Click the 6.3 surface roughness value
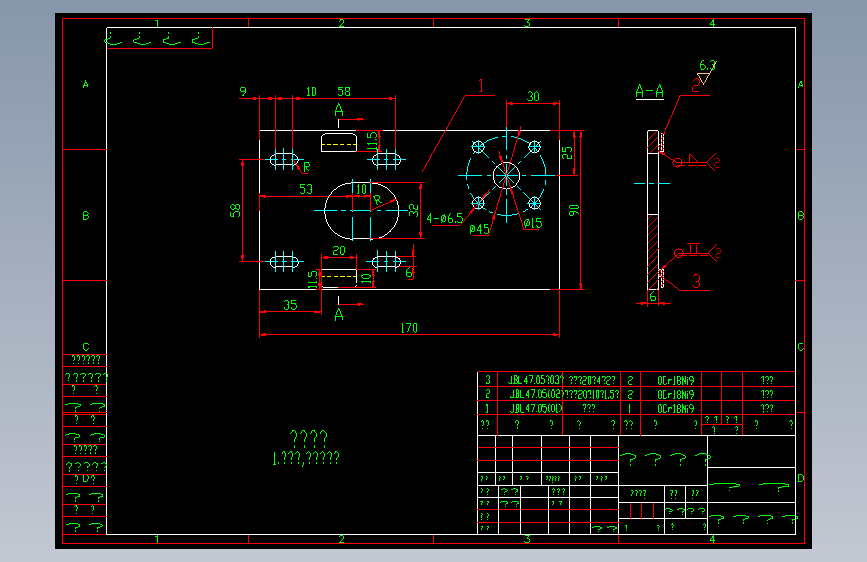The height and width of the screenshot is (562, 867). coord(707,65)
